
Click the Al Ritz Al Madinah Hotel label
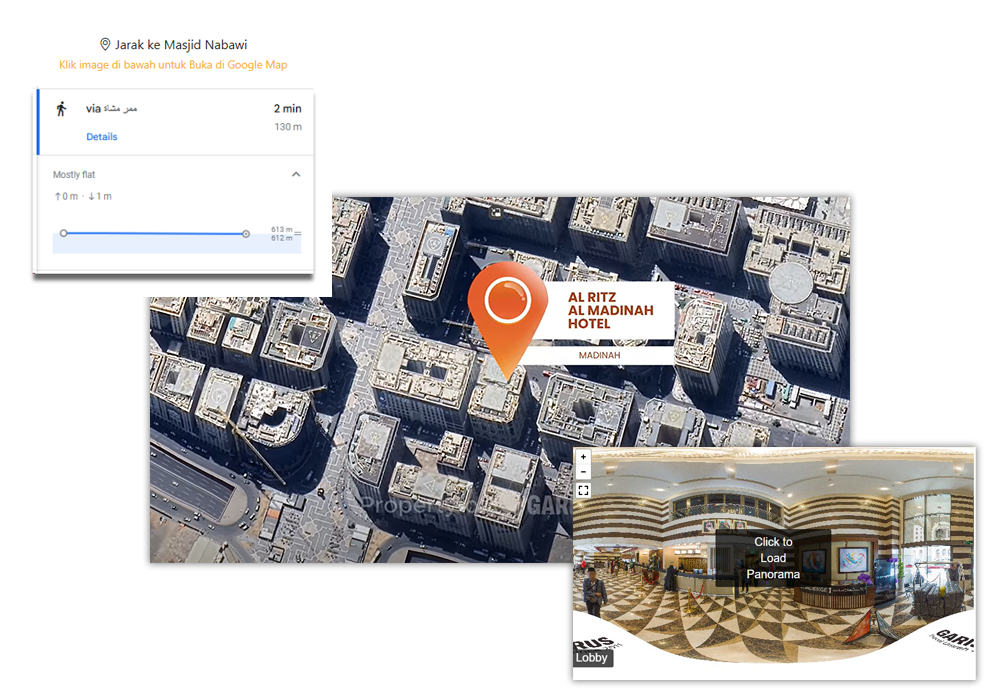pyautogui.click(x=610, y=311)
